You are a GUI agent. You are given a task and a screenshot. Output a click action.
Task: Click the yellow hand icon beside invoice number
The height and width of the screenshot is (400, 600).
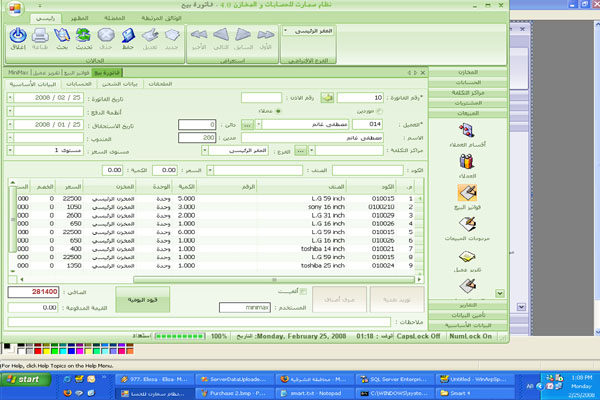click(x=327, y=98)
